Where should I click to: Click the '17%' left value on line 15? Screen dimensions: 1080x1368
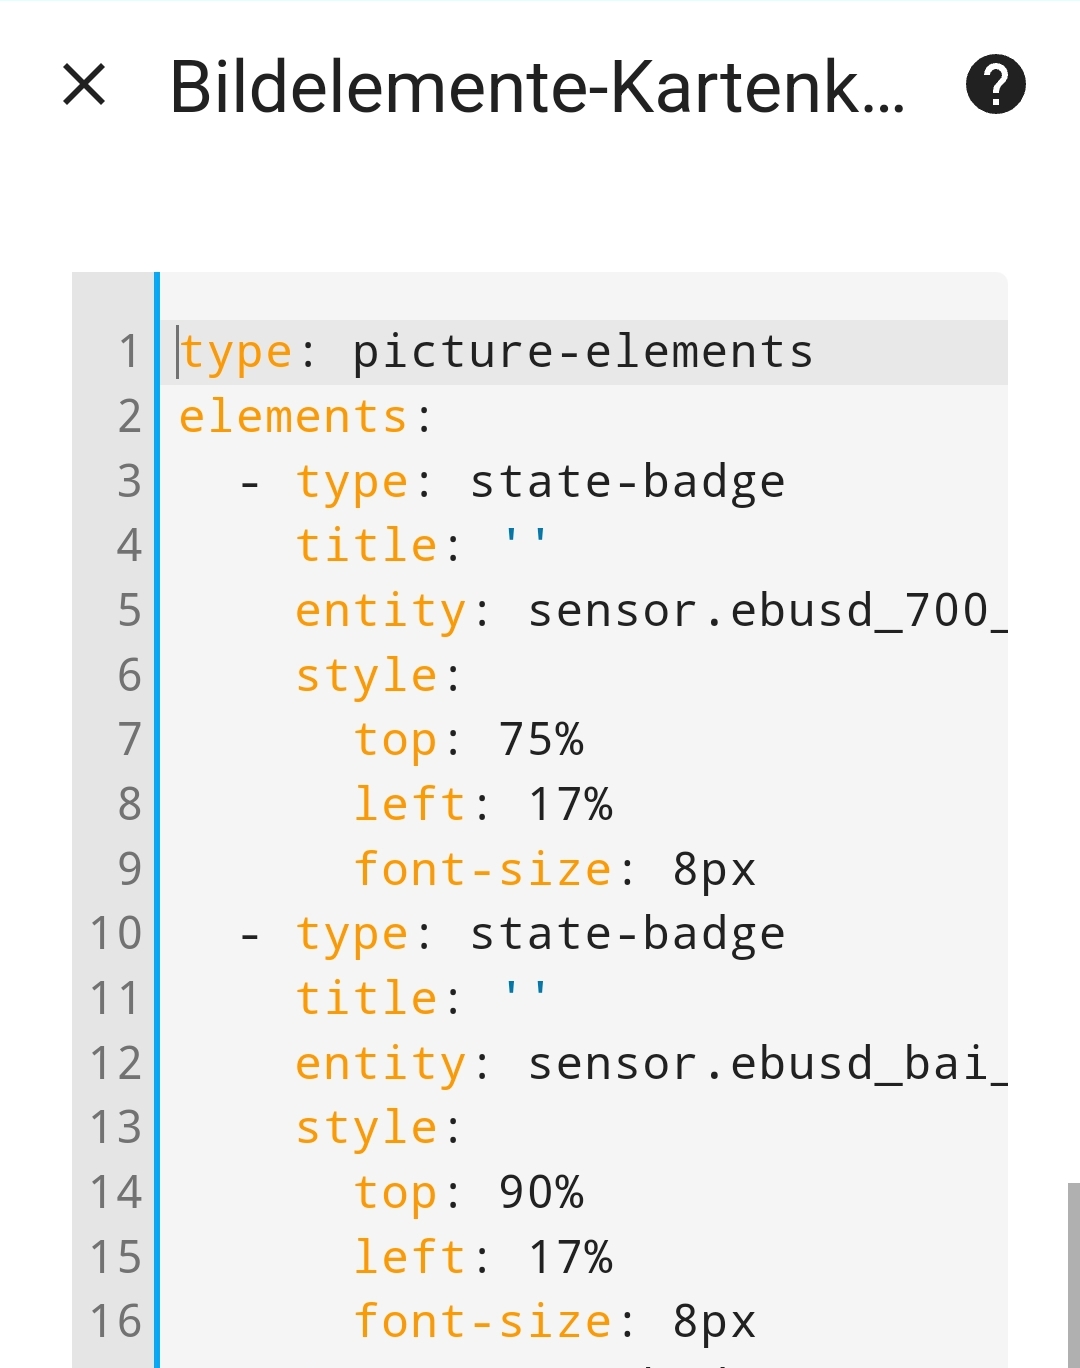[x=570, y=1257]
